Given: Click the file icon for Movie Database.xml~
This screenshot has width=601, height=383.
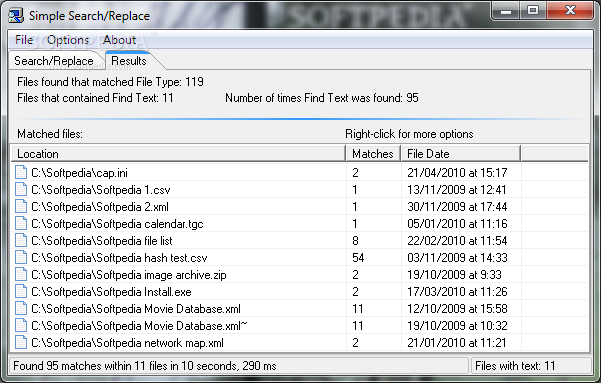Looking at the screenshot, I should point(21,325).
